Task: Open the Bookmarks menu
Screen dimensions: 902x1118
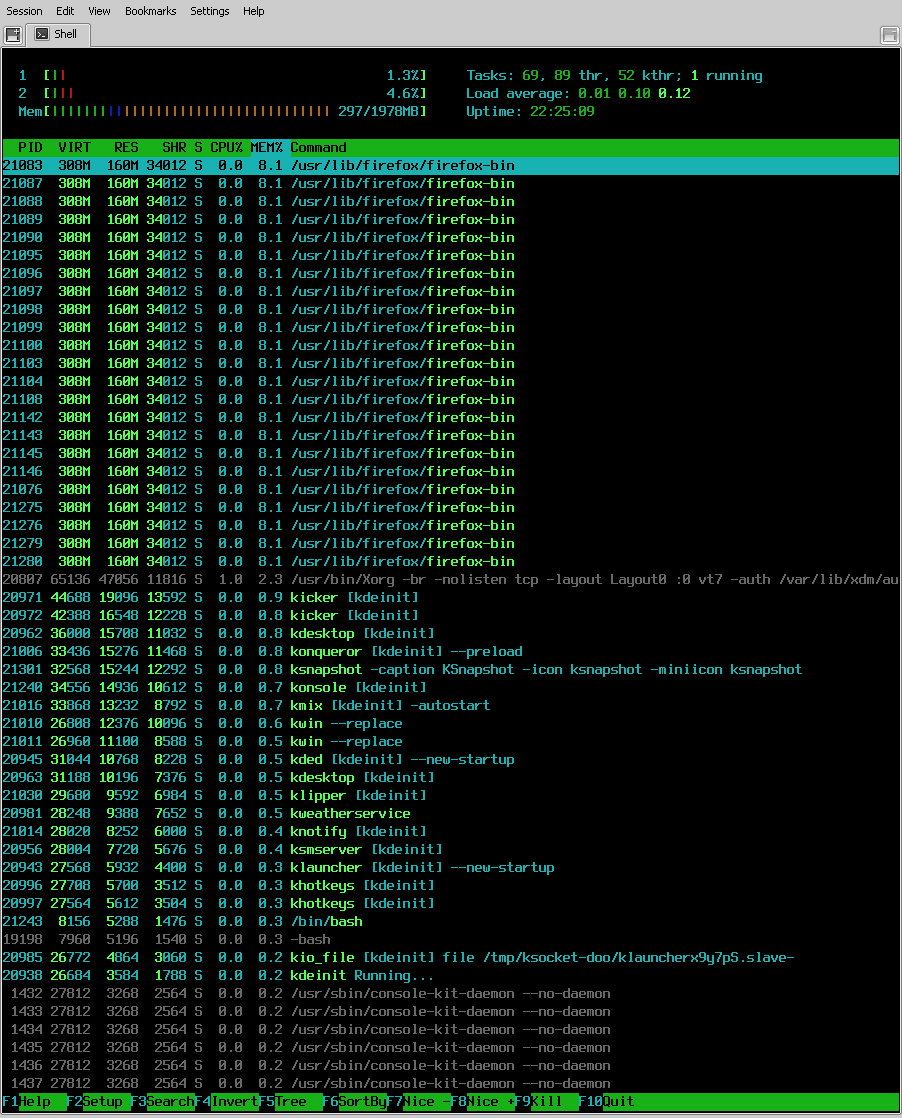Action: pos(150,11)
